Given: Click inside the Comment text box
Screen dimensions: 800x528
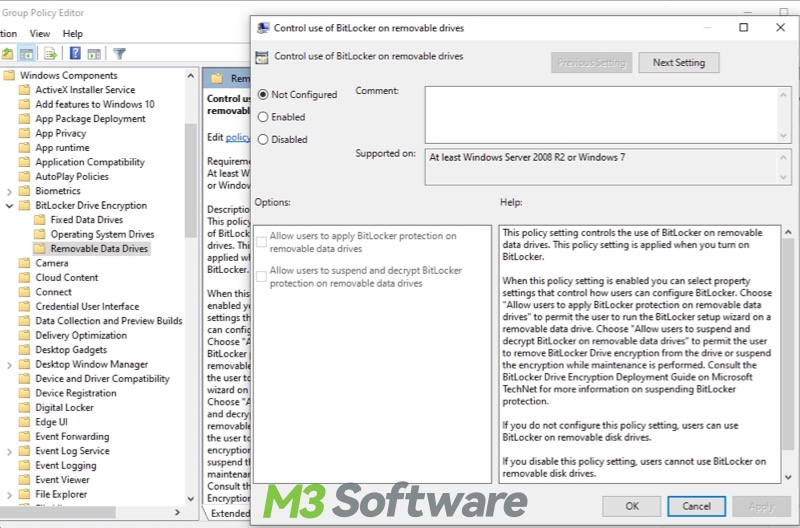Looking at the screenshot, I should coord(602,114).
